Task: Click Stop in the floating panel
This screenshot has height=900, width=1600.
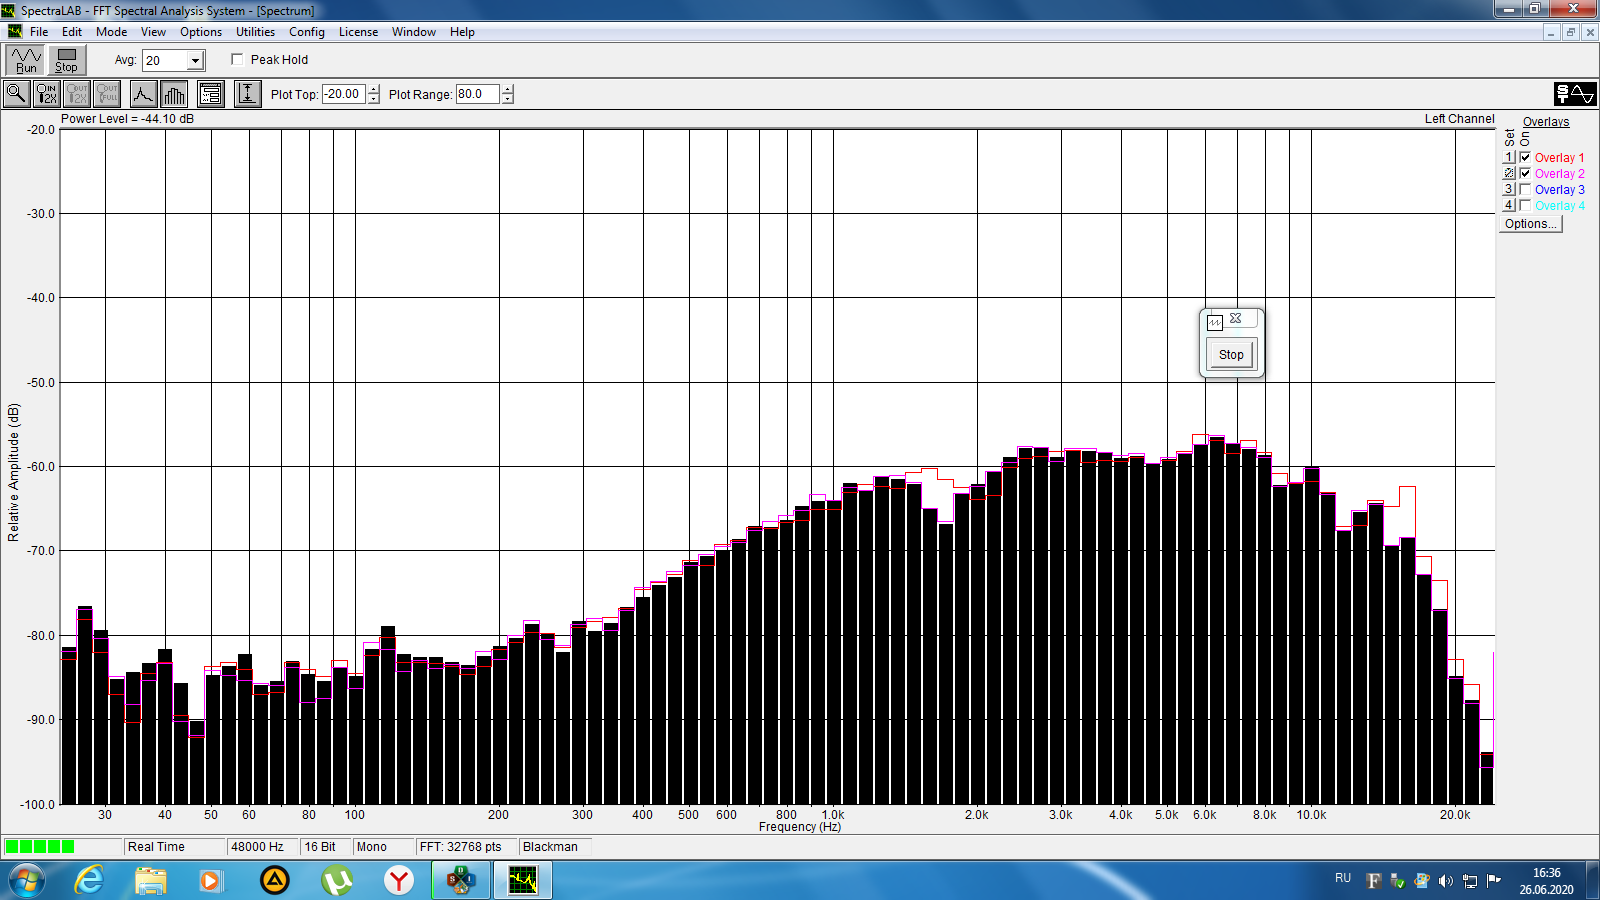Action: 1231,355
